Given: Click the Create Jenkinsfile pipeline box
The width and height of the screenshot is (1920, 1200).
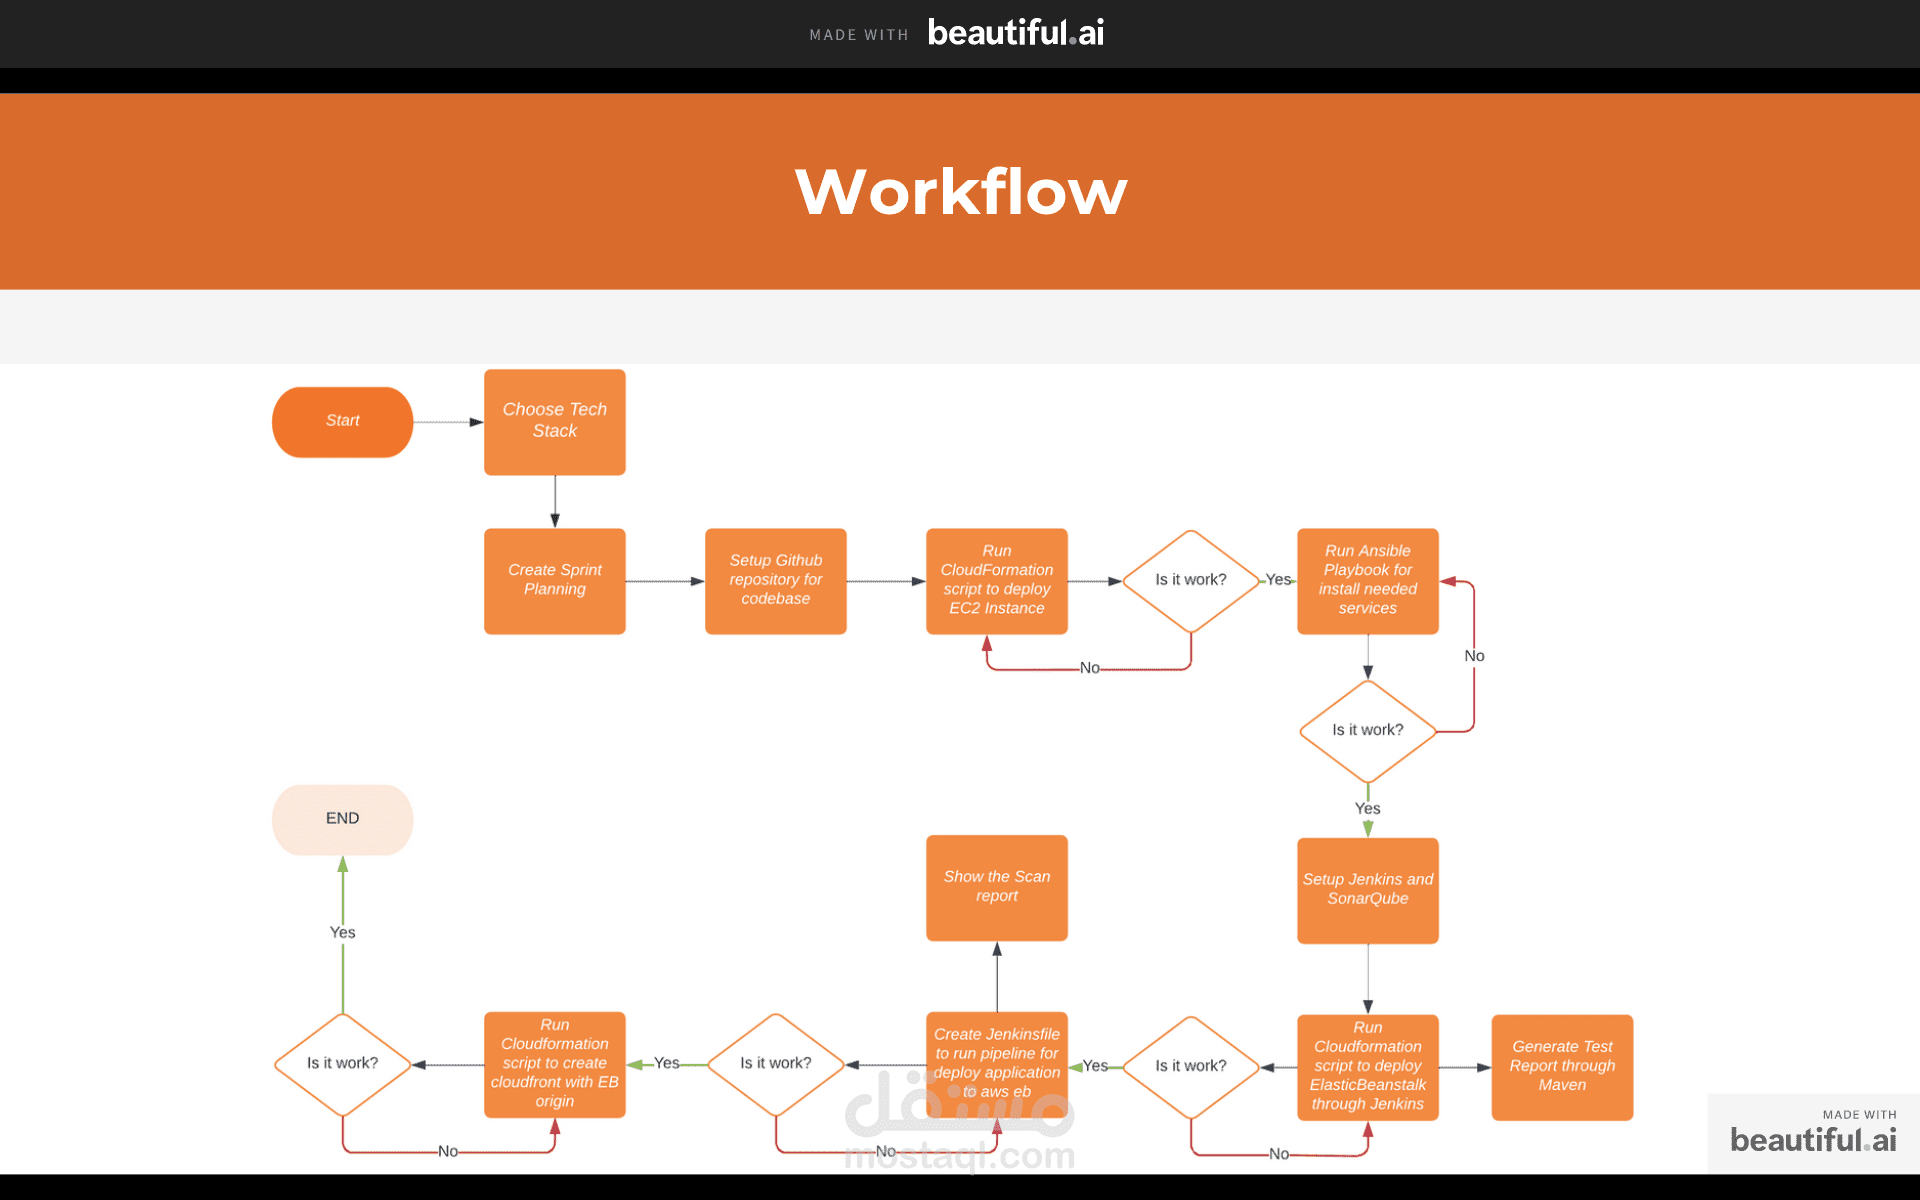Looking at the screenshot, I should [x=997, y=1064].
